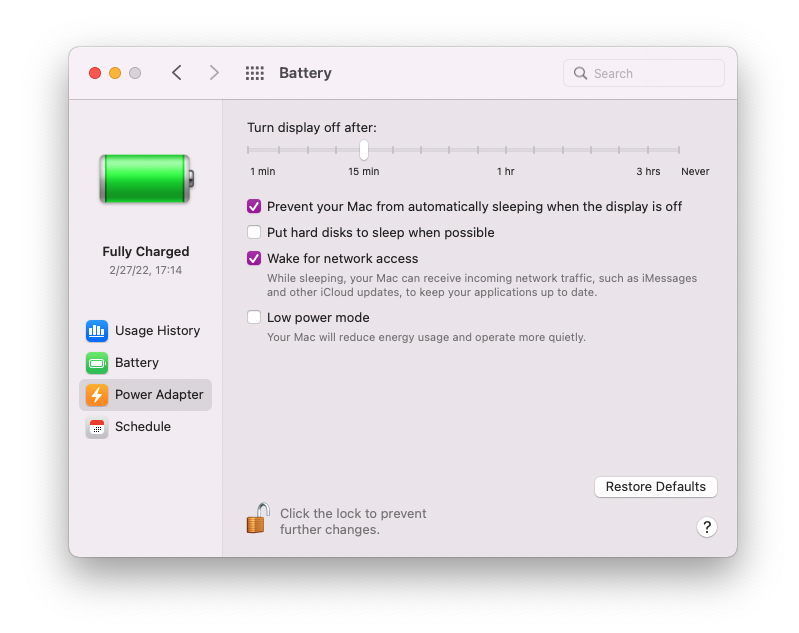
Task: Enable Low power mode checkbox
Action: pyautogui.click(x=254, y=318)
